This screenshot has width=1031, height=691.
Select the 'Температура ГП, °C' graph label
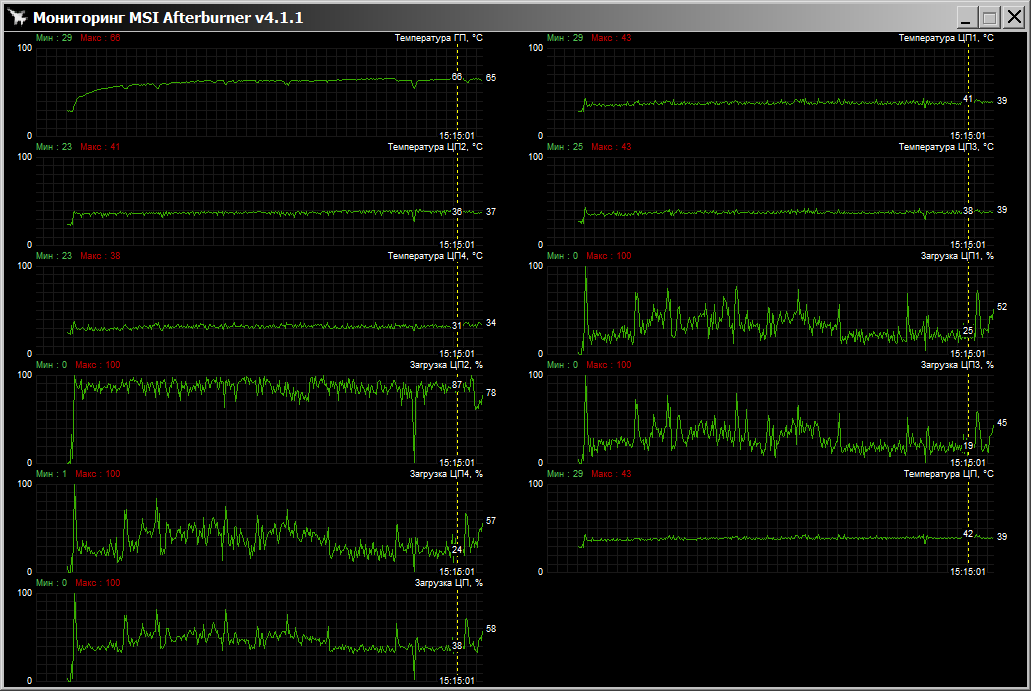[x=438, y=38]
